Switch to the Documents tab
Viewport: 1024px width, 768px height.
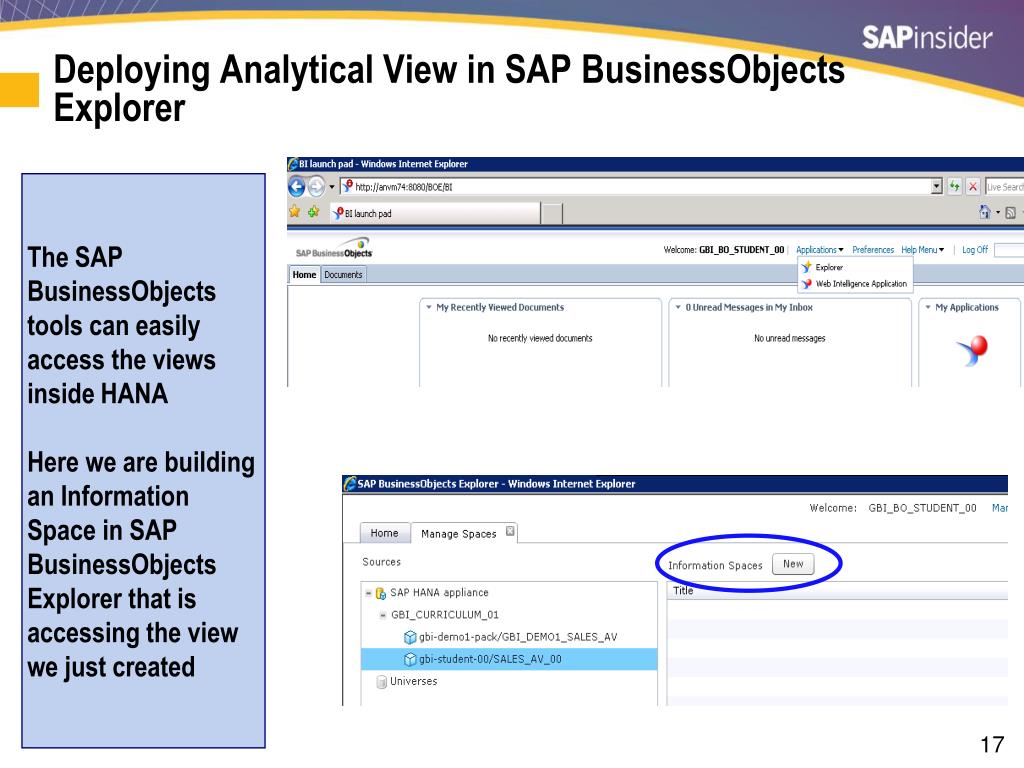[343, 274]
